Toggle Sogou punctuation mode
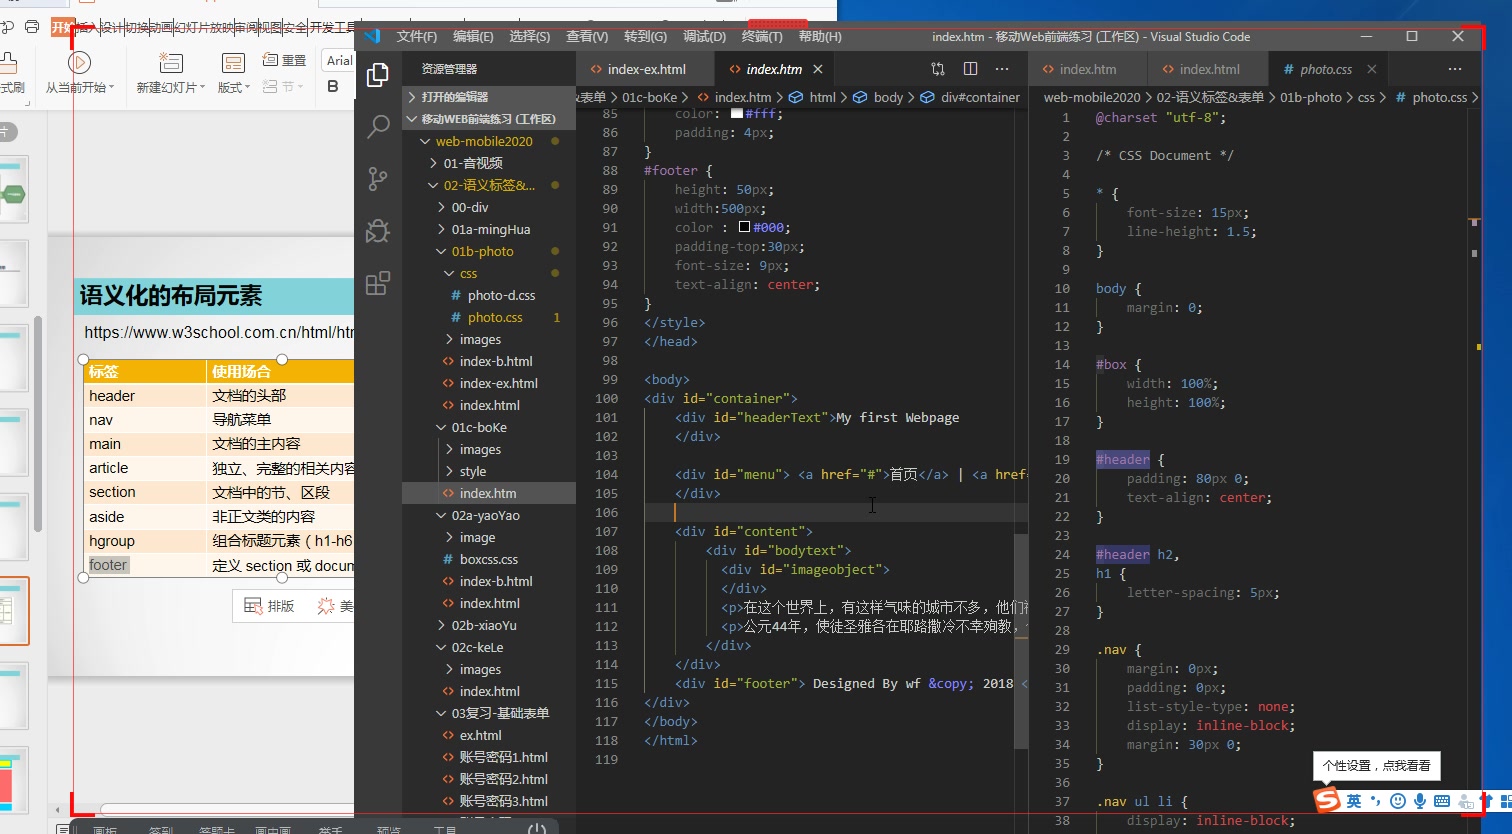Image resolution: width=1512 pixels, height=834 pixels. click(1376, 801)
